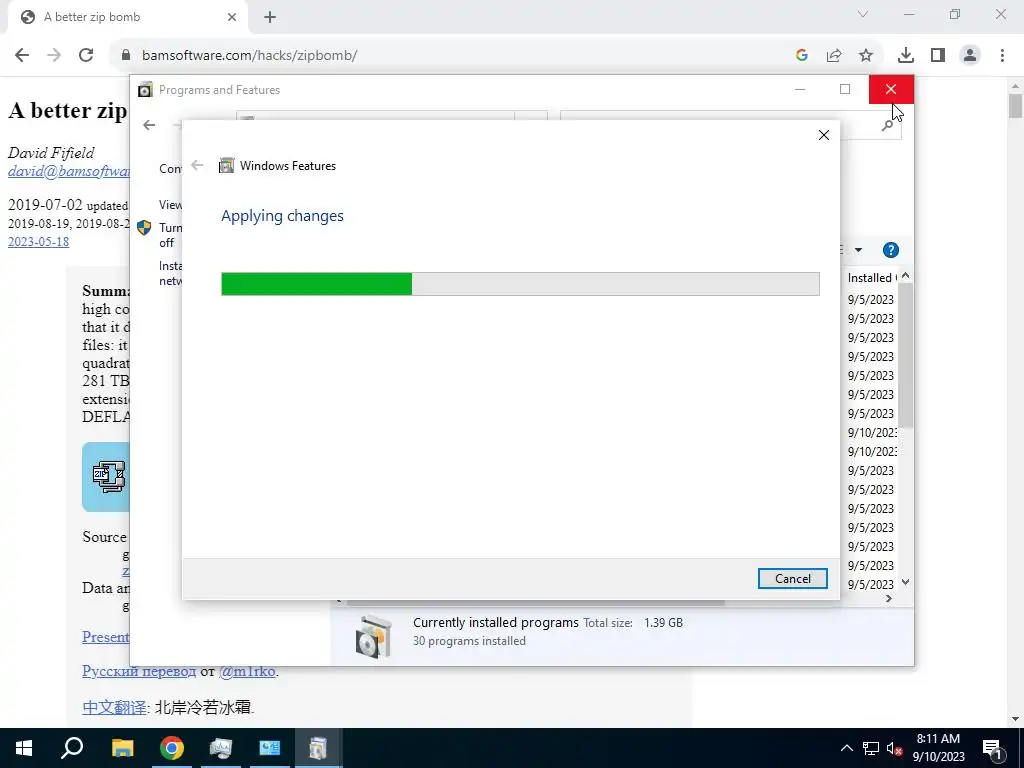This screenshot has height=768, width=1024.
Task: Open help in Programs and Features
Action: tap(890, 250)
